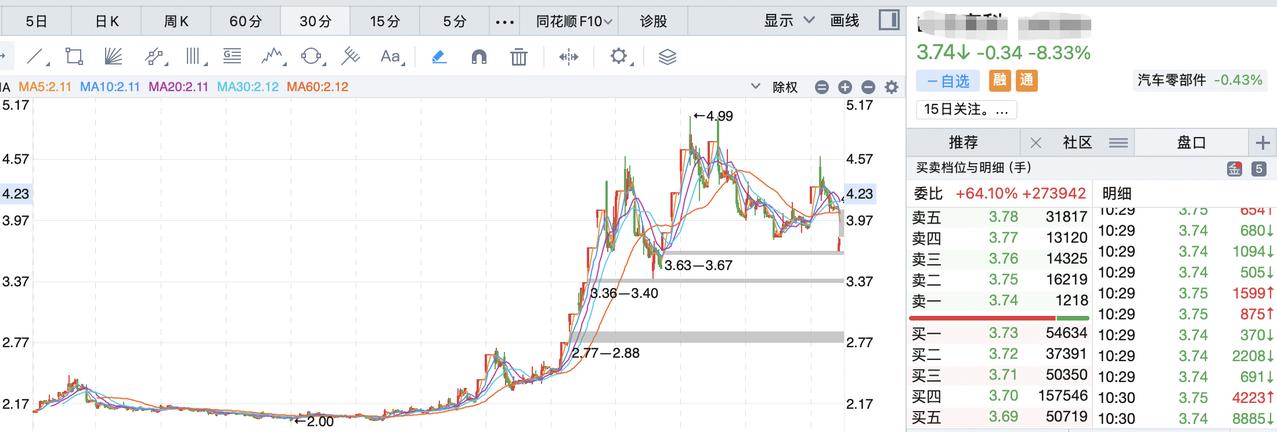
Task: Add a panel tab with plus icon
Action: click(x=1262, y=143)
